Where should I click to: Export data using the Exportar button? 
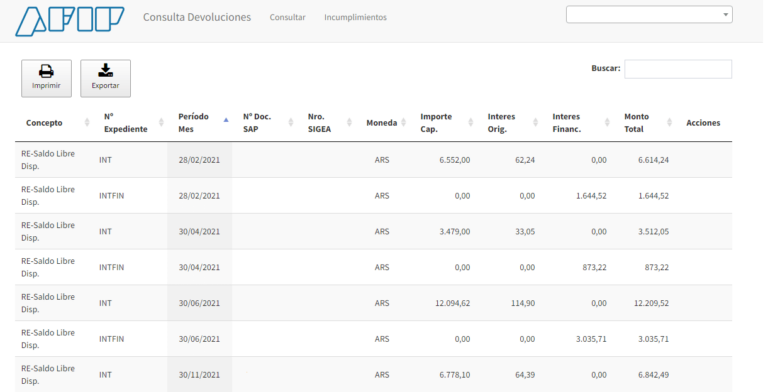coord(105,78)
